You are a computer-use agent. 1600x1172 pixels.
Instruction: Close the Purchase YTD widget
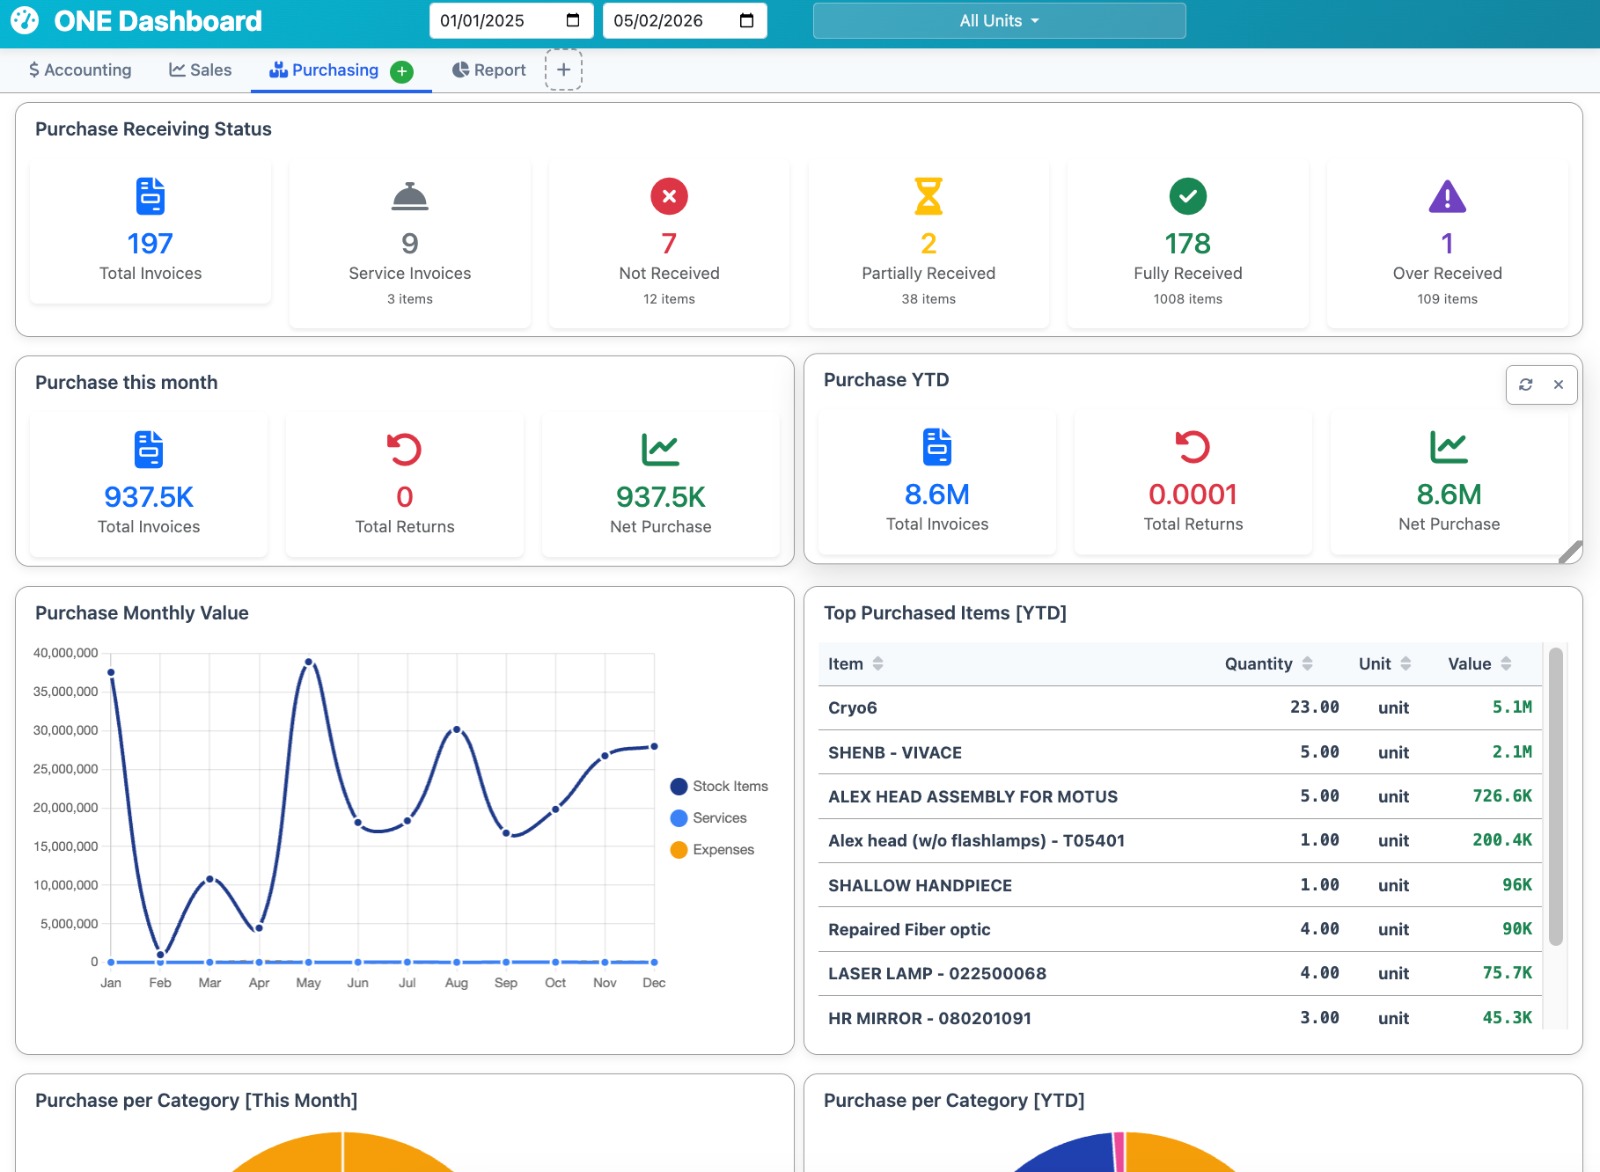1558,385
